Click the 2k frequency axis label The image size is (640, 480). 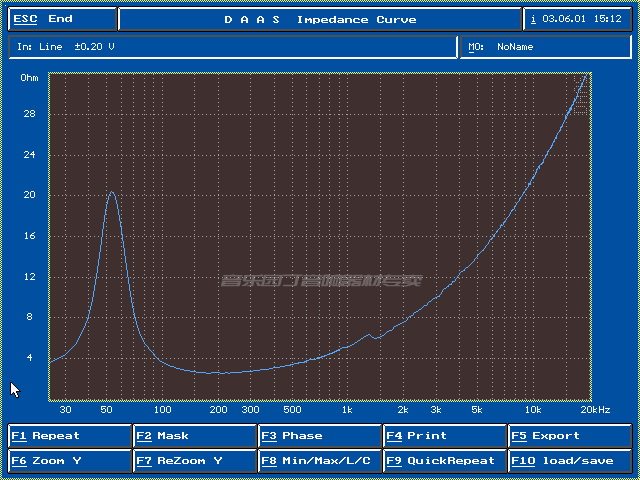(x=403, y=410)
